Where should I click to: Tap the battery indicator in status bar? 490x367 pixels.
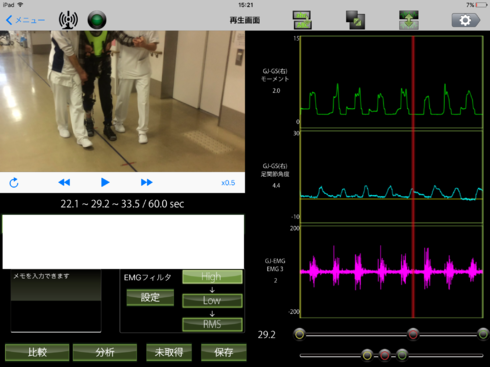[x=481, y=5]
